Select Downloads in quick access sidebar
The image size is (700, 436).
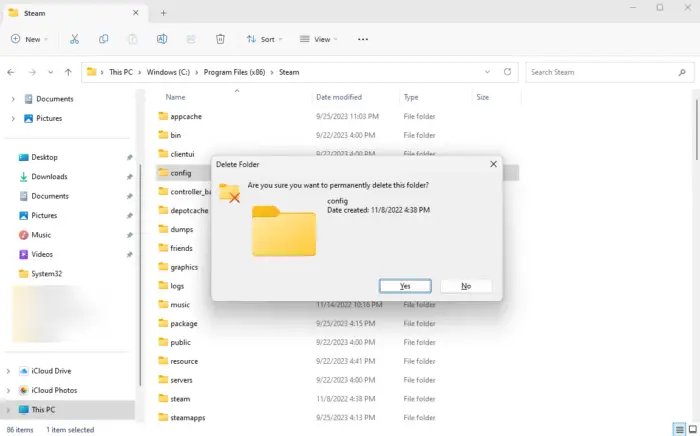click(x=49, y=177)
